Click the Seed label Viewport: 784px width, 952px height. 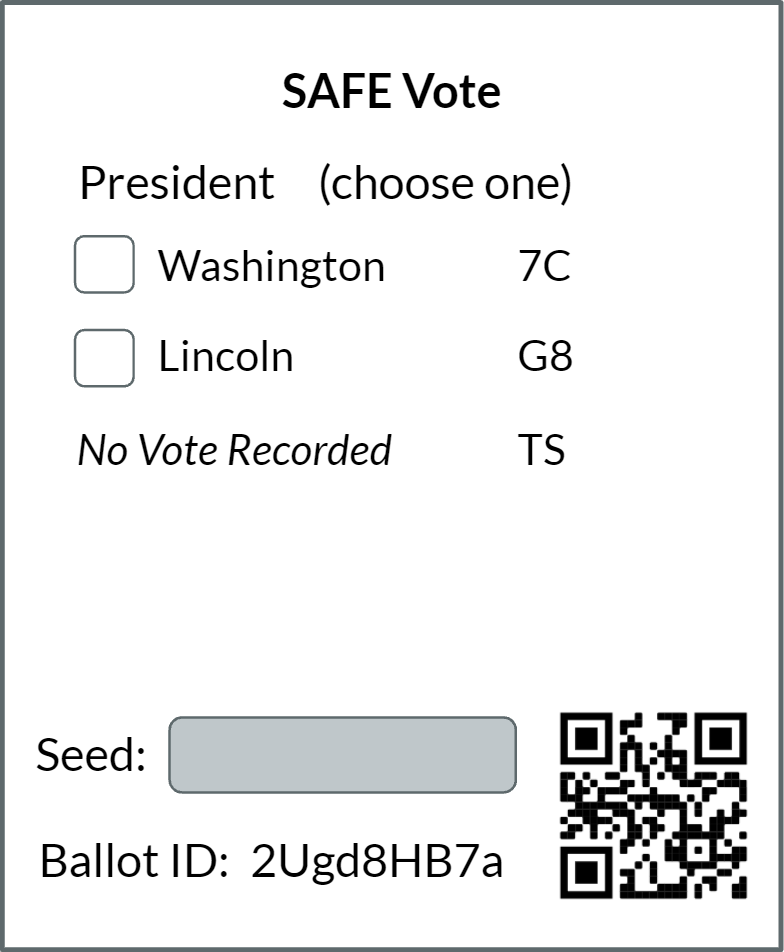click(91, 755)
